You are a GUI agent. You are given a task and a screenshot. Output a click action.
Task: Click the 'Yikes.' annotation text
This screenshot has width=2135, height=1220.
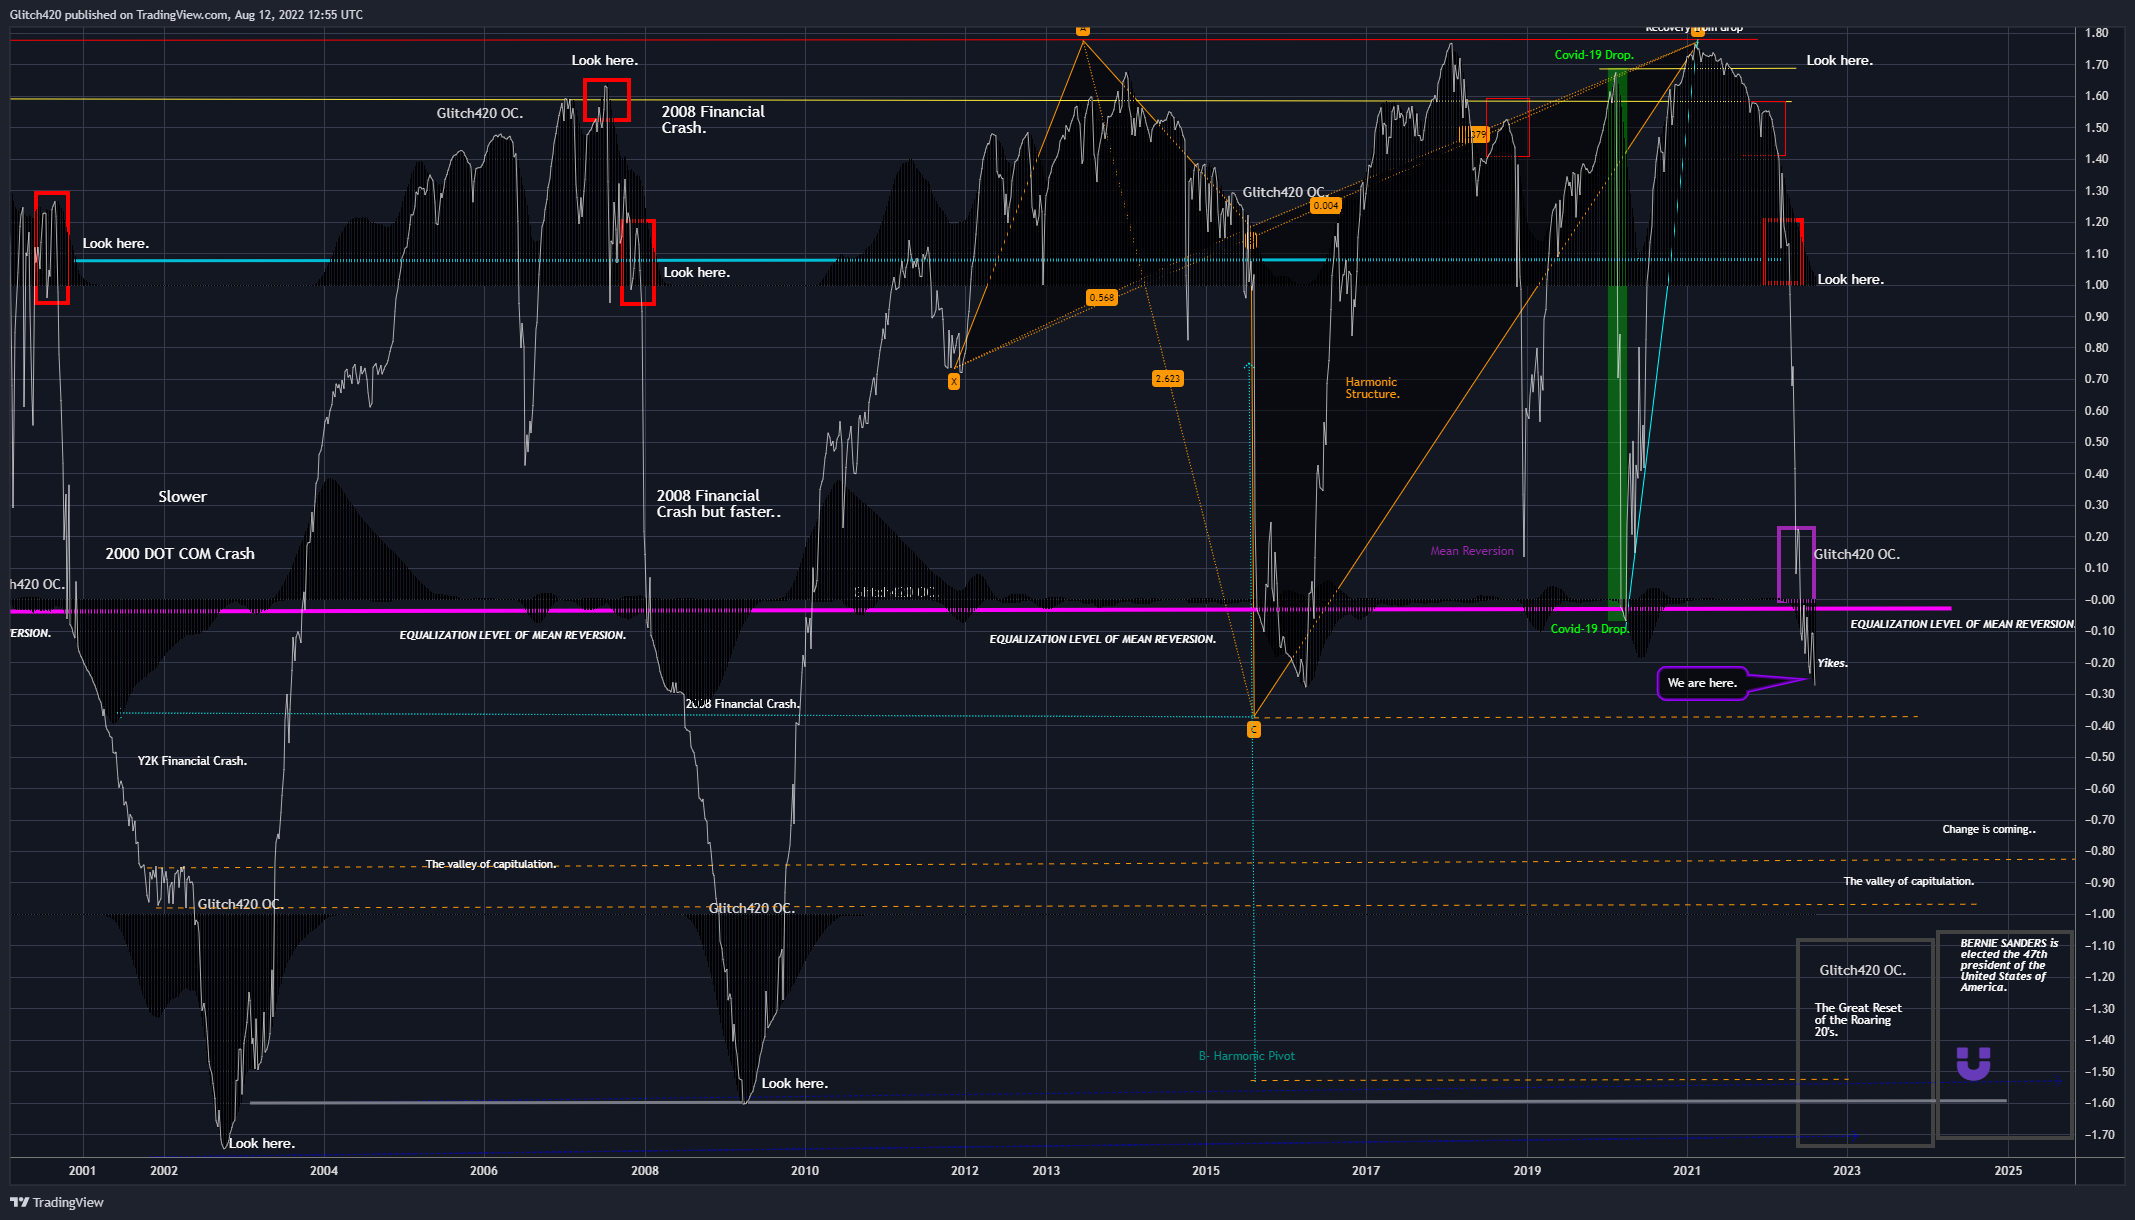tap(1832, 663)
